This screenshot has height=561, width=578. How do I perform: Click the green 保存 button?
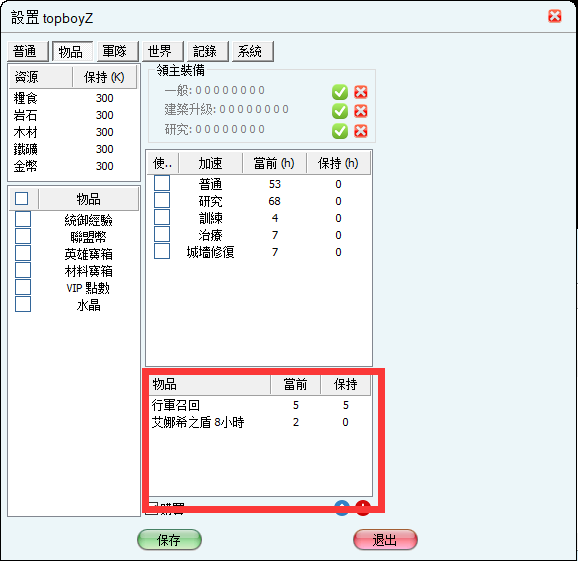tap(169, 540)
